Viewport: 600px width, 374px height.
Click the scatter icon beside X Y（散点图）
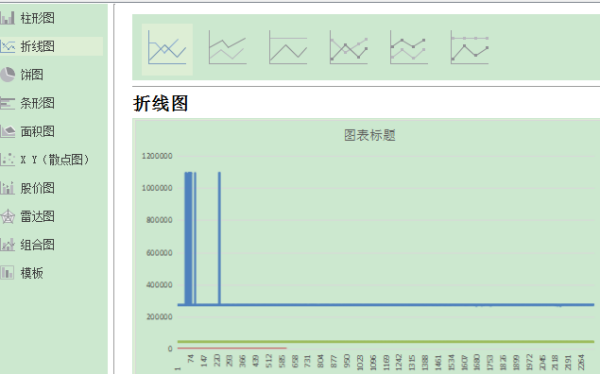click(8, 160)
